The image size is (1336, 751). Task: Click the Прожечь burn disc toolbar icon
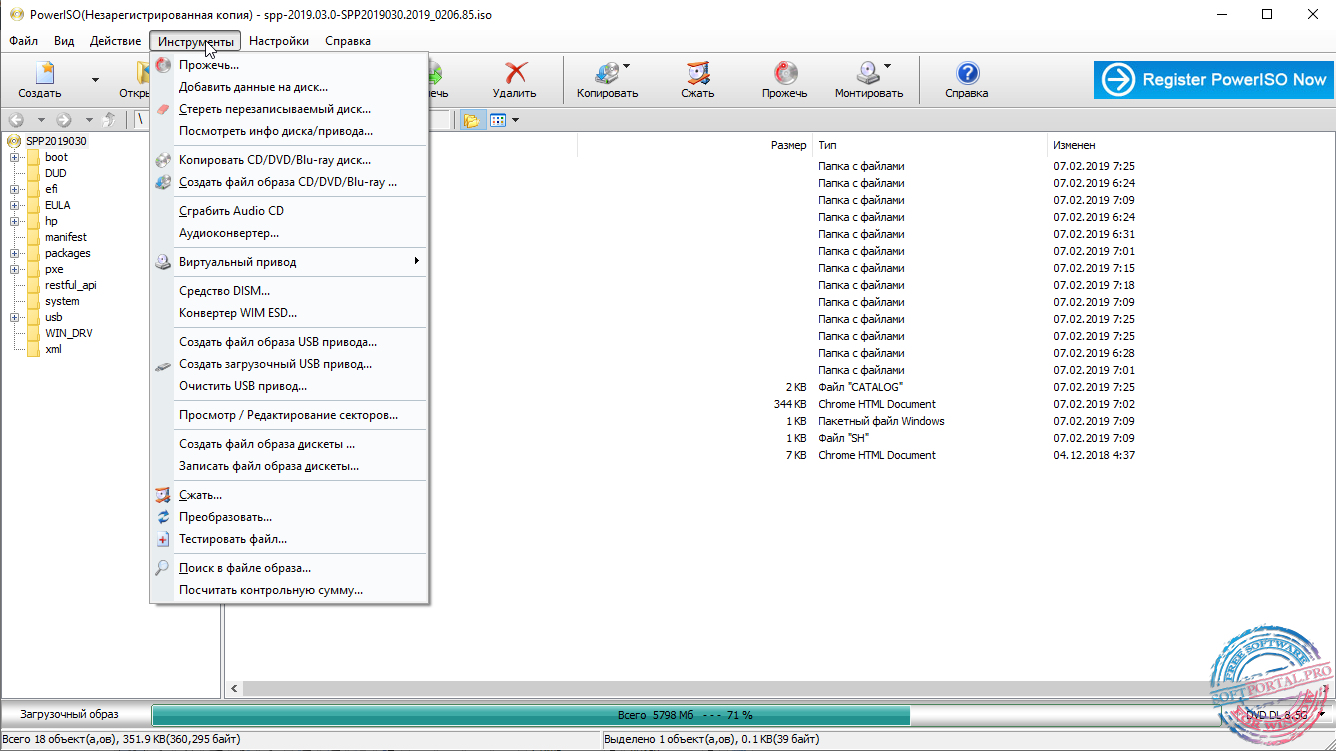pos(785,73)
